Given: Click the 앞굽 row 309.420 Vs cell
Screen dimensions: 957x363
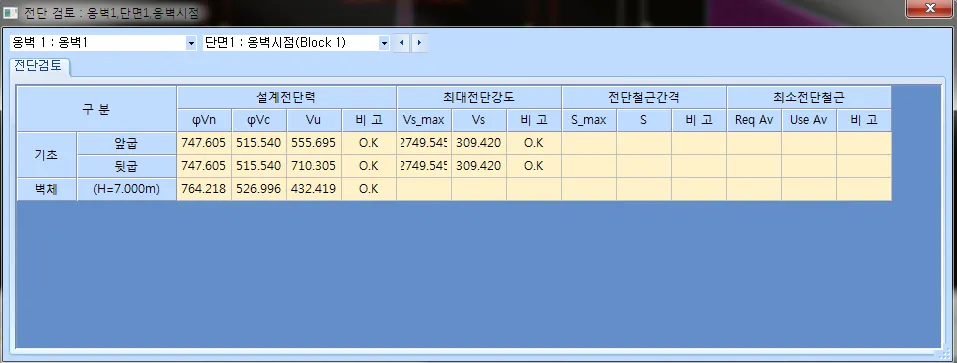Looking at the screenshot, I should [x=478, y=143].
